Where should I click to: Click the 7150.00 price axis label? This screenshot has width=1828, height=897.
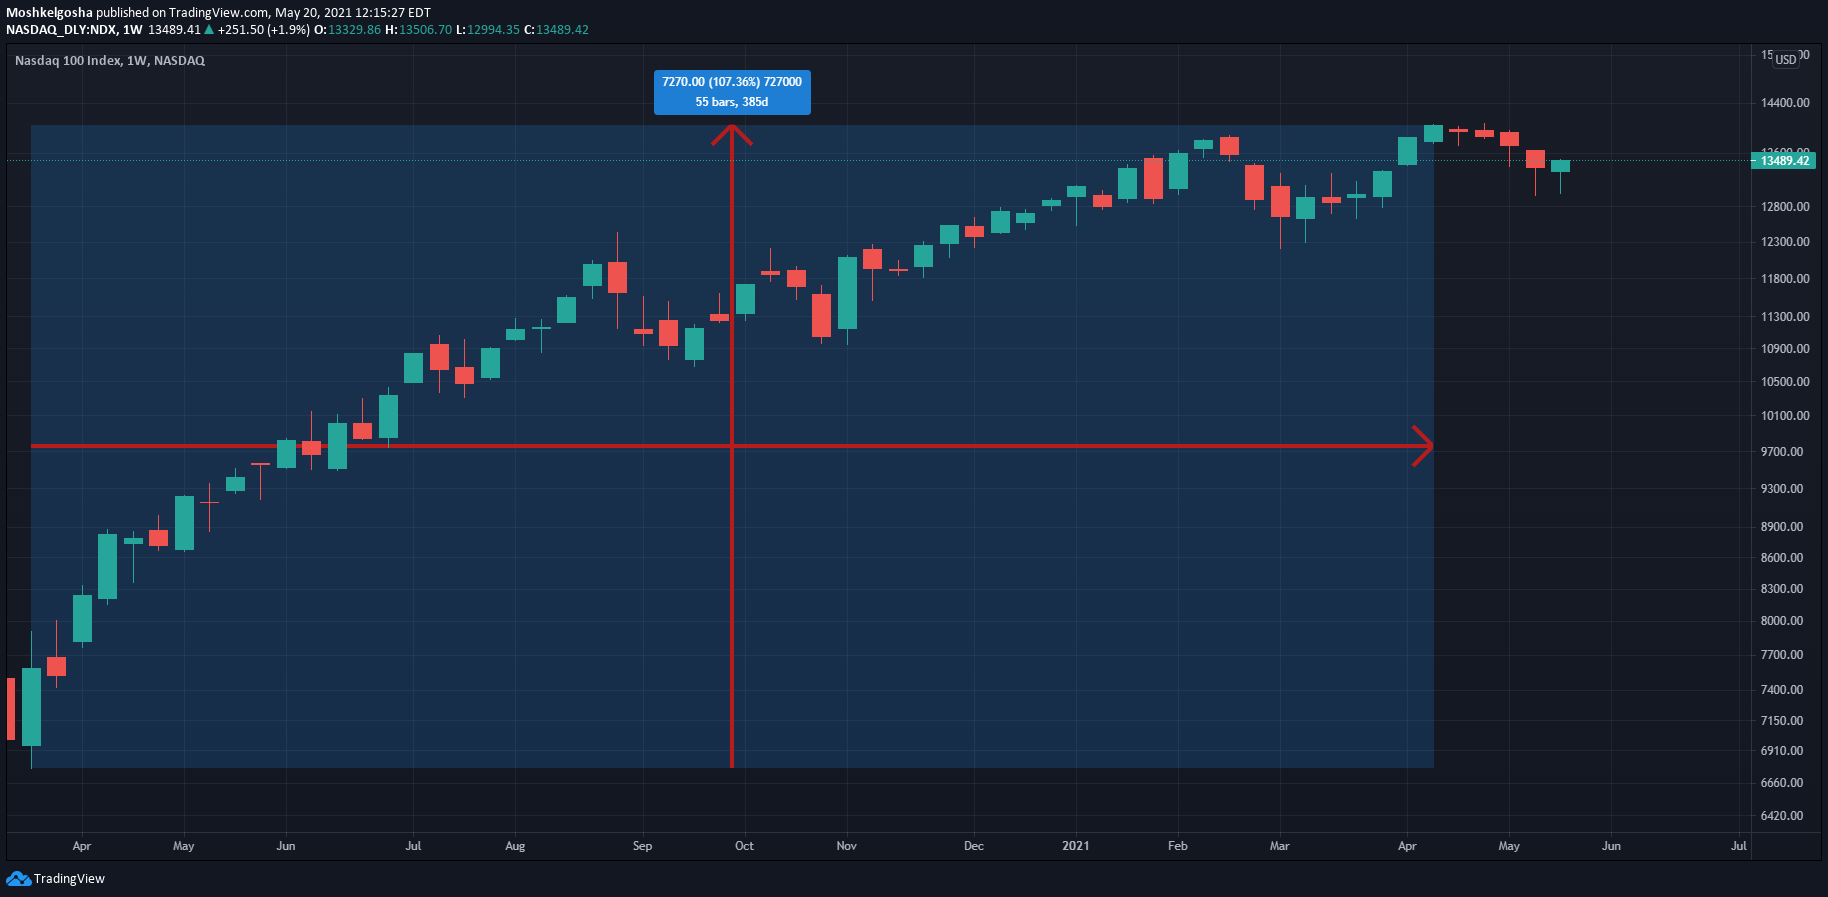[1782, 721]
